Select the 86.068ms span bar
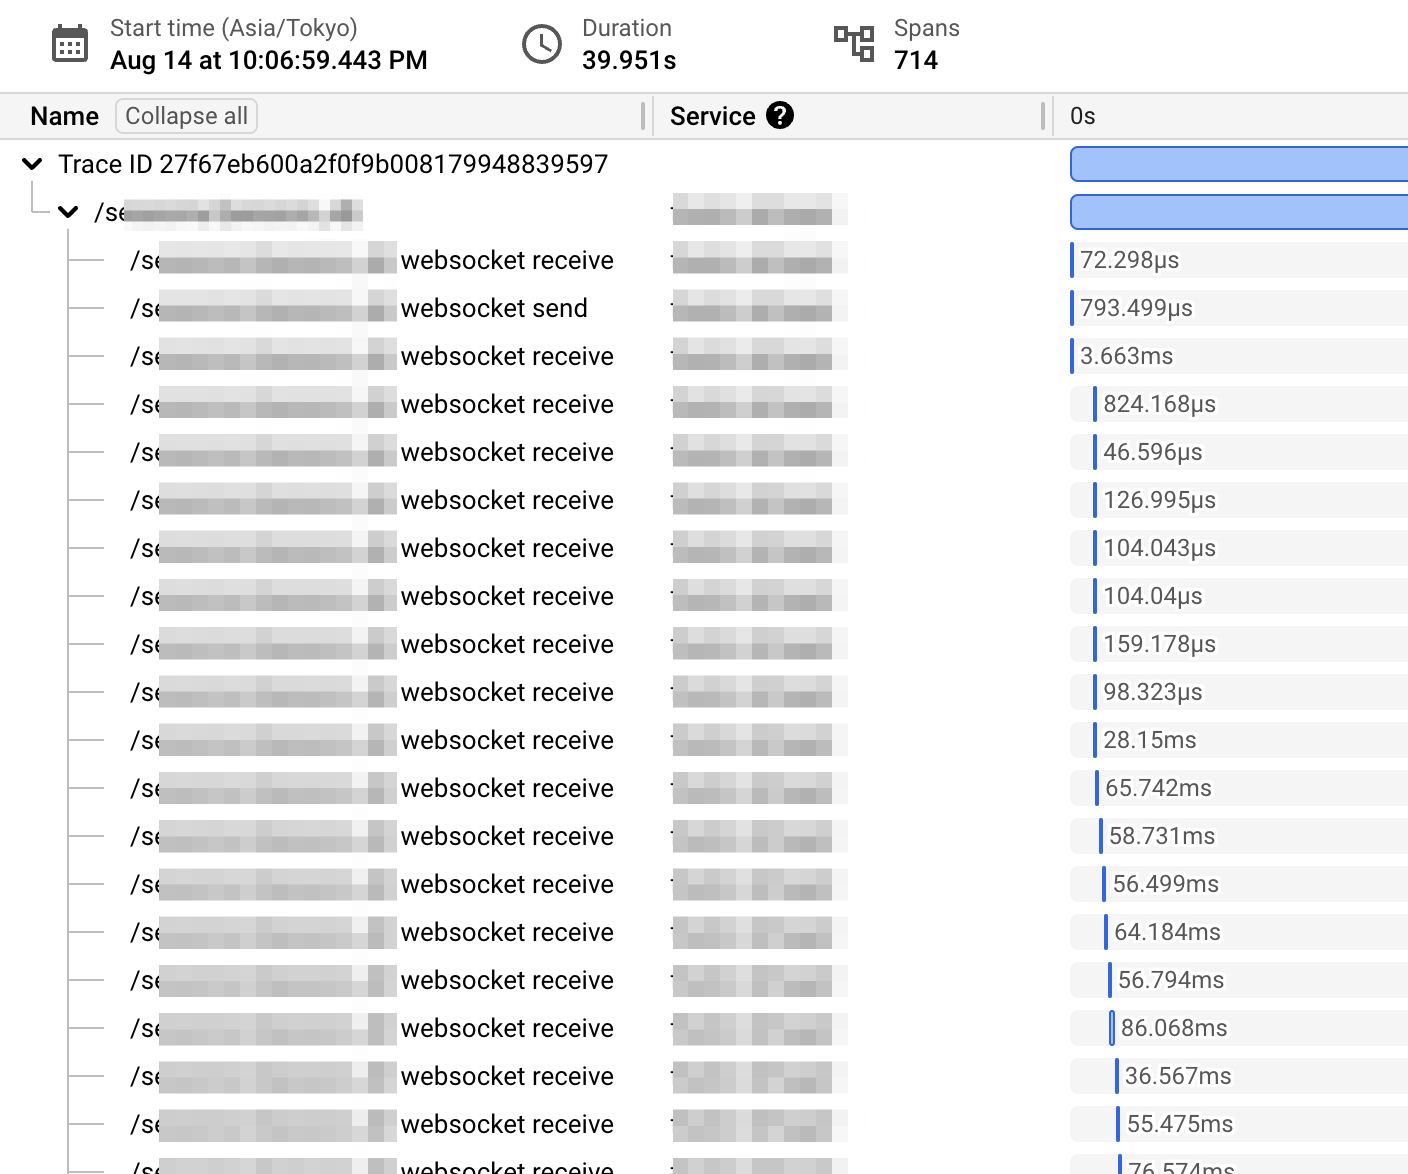The image size is (1408, 1174). pos(1113,1027)
